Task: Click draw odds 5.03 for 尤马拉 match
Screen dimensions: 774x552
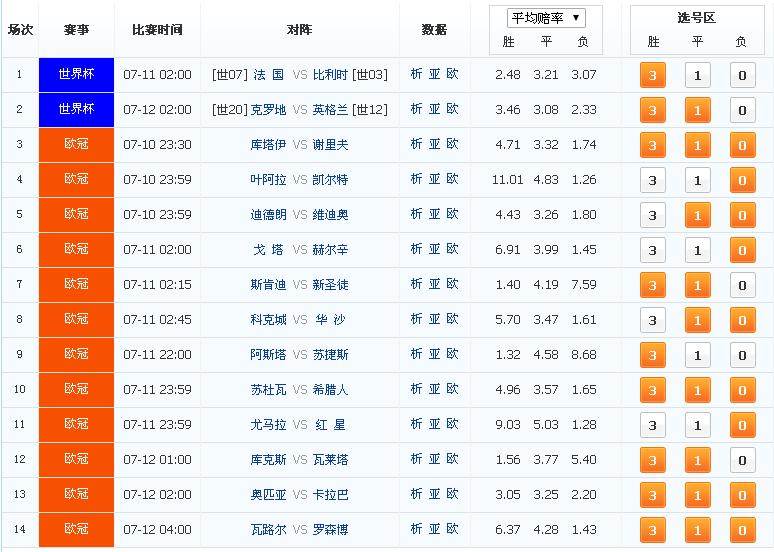Action: [546, 425]
